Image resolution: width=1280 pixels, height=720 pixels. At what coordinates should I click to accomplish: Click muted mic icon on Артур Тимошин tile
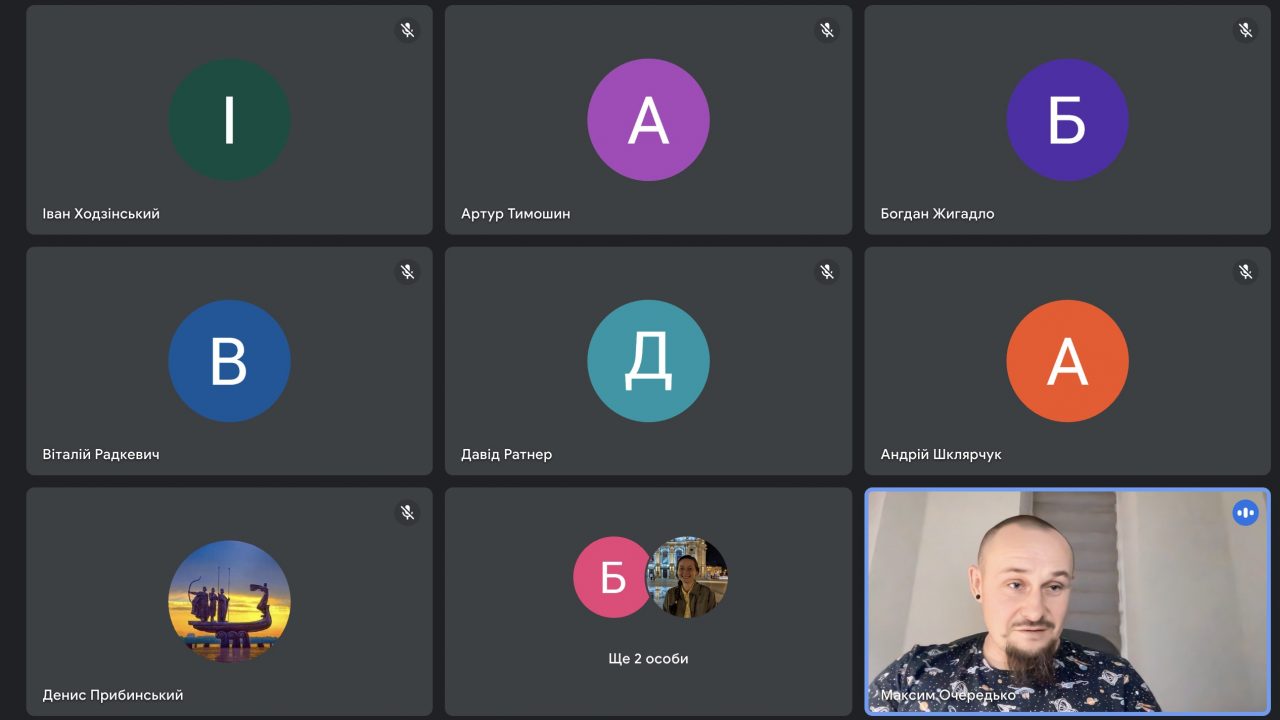[x=827, y=30]
